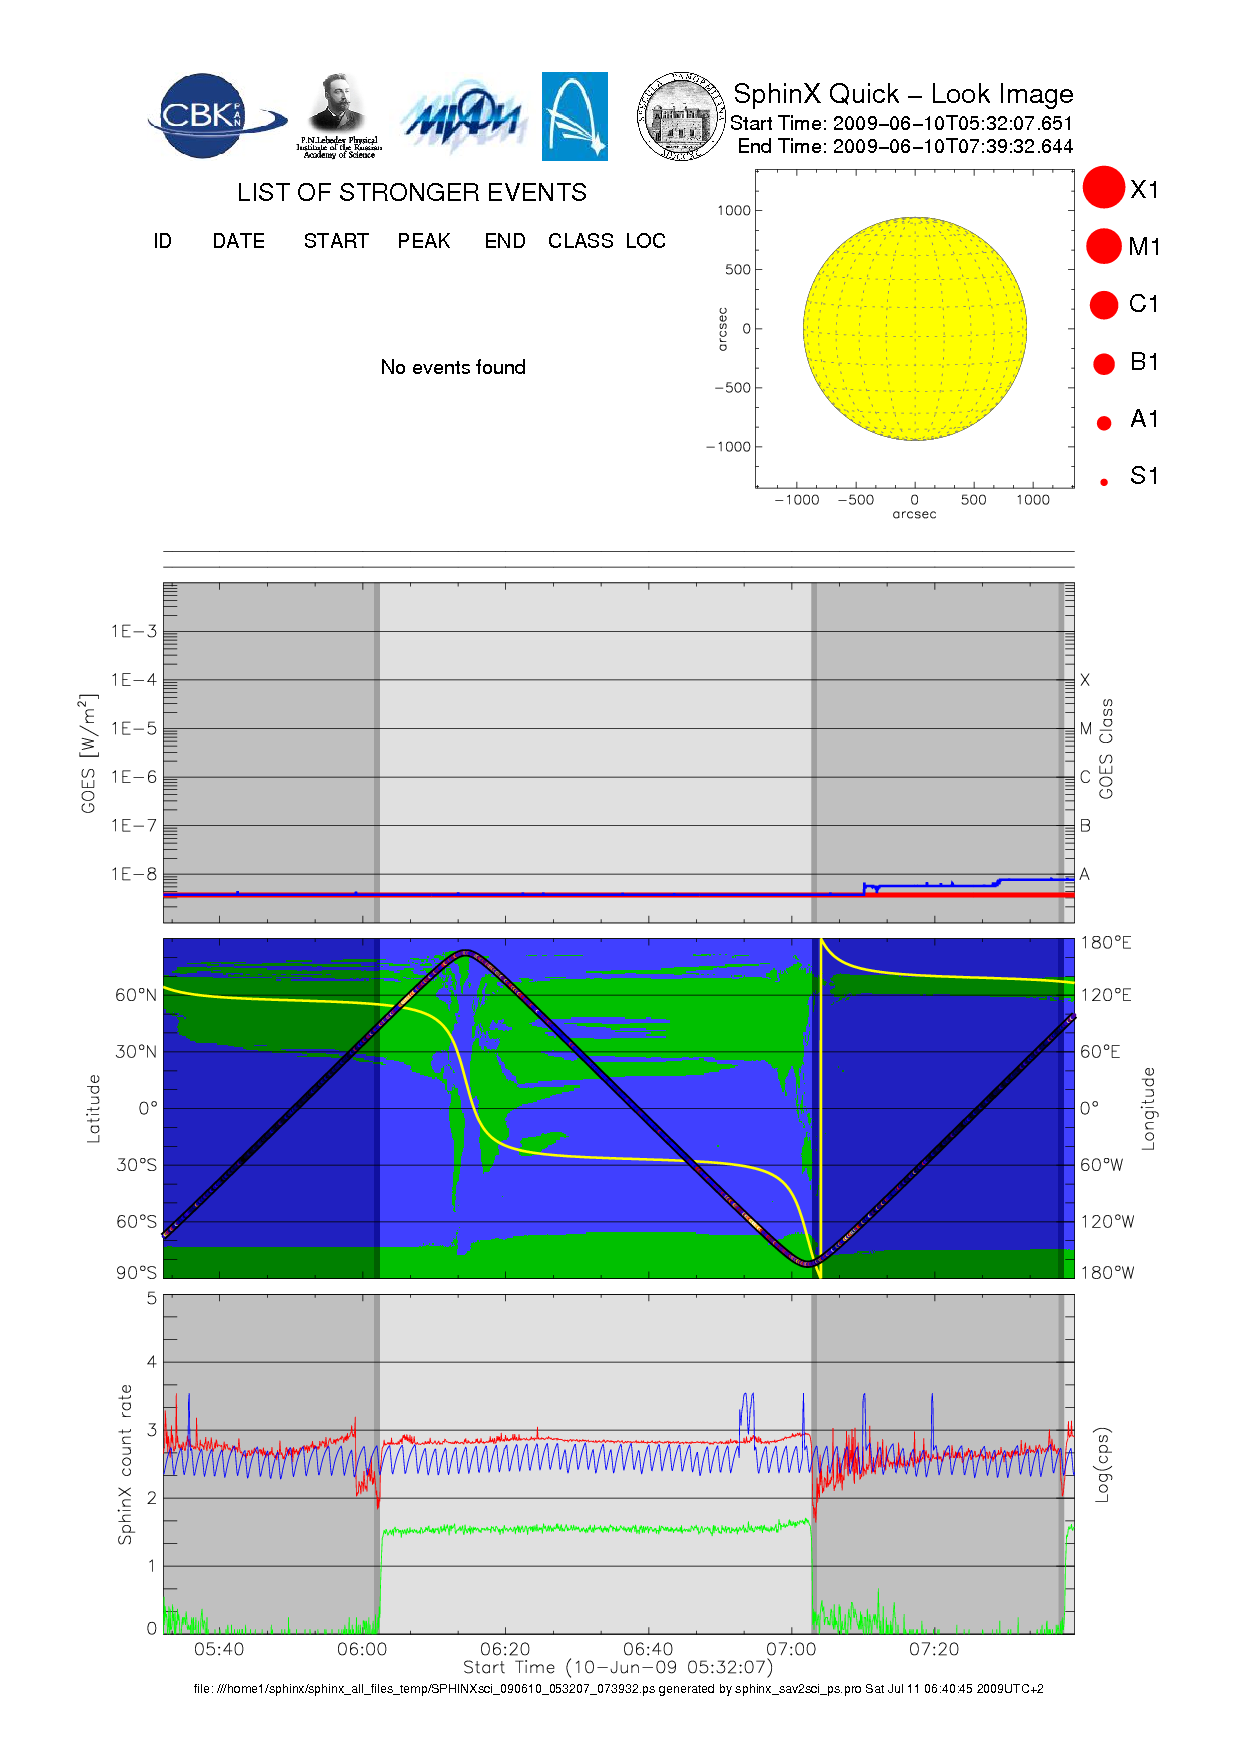Click the CBK PAN logo

[217, 116]
